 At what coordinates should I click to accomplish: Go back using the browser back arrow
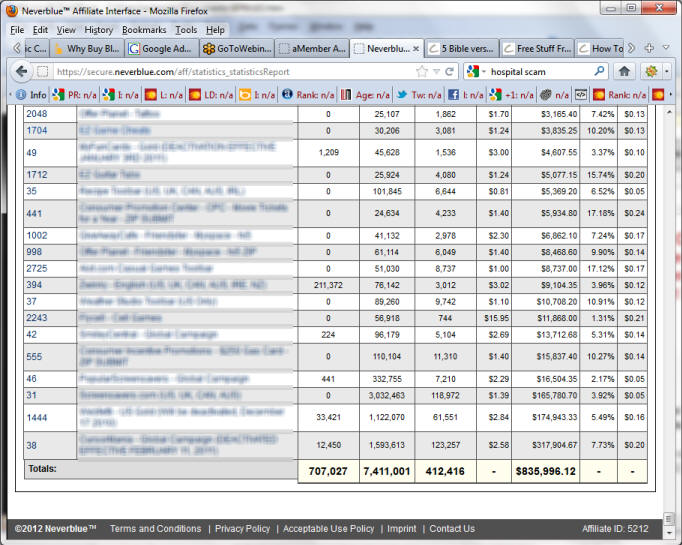21,71
